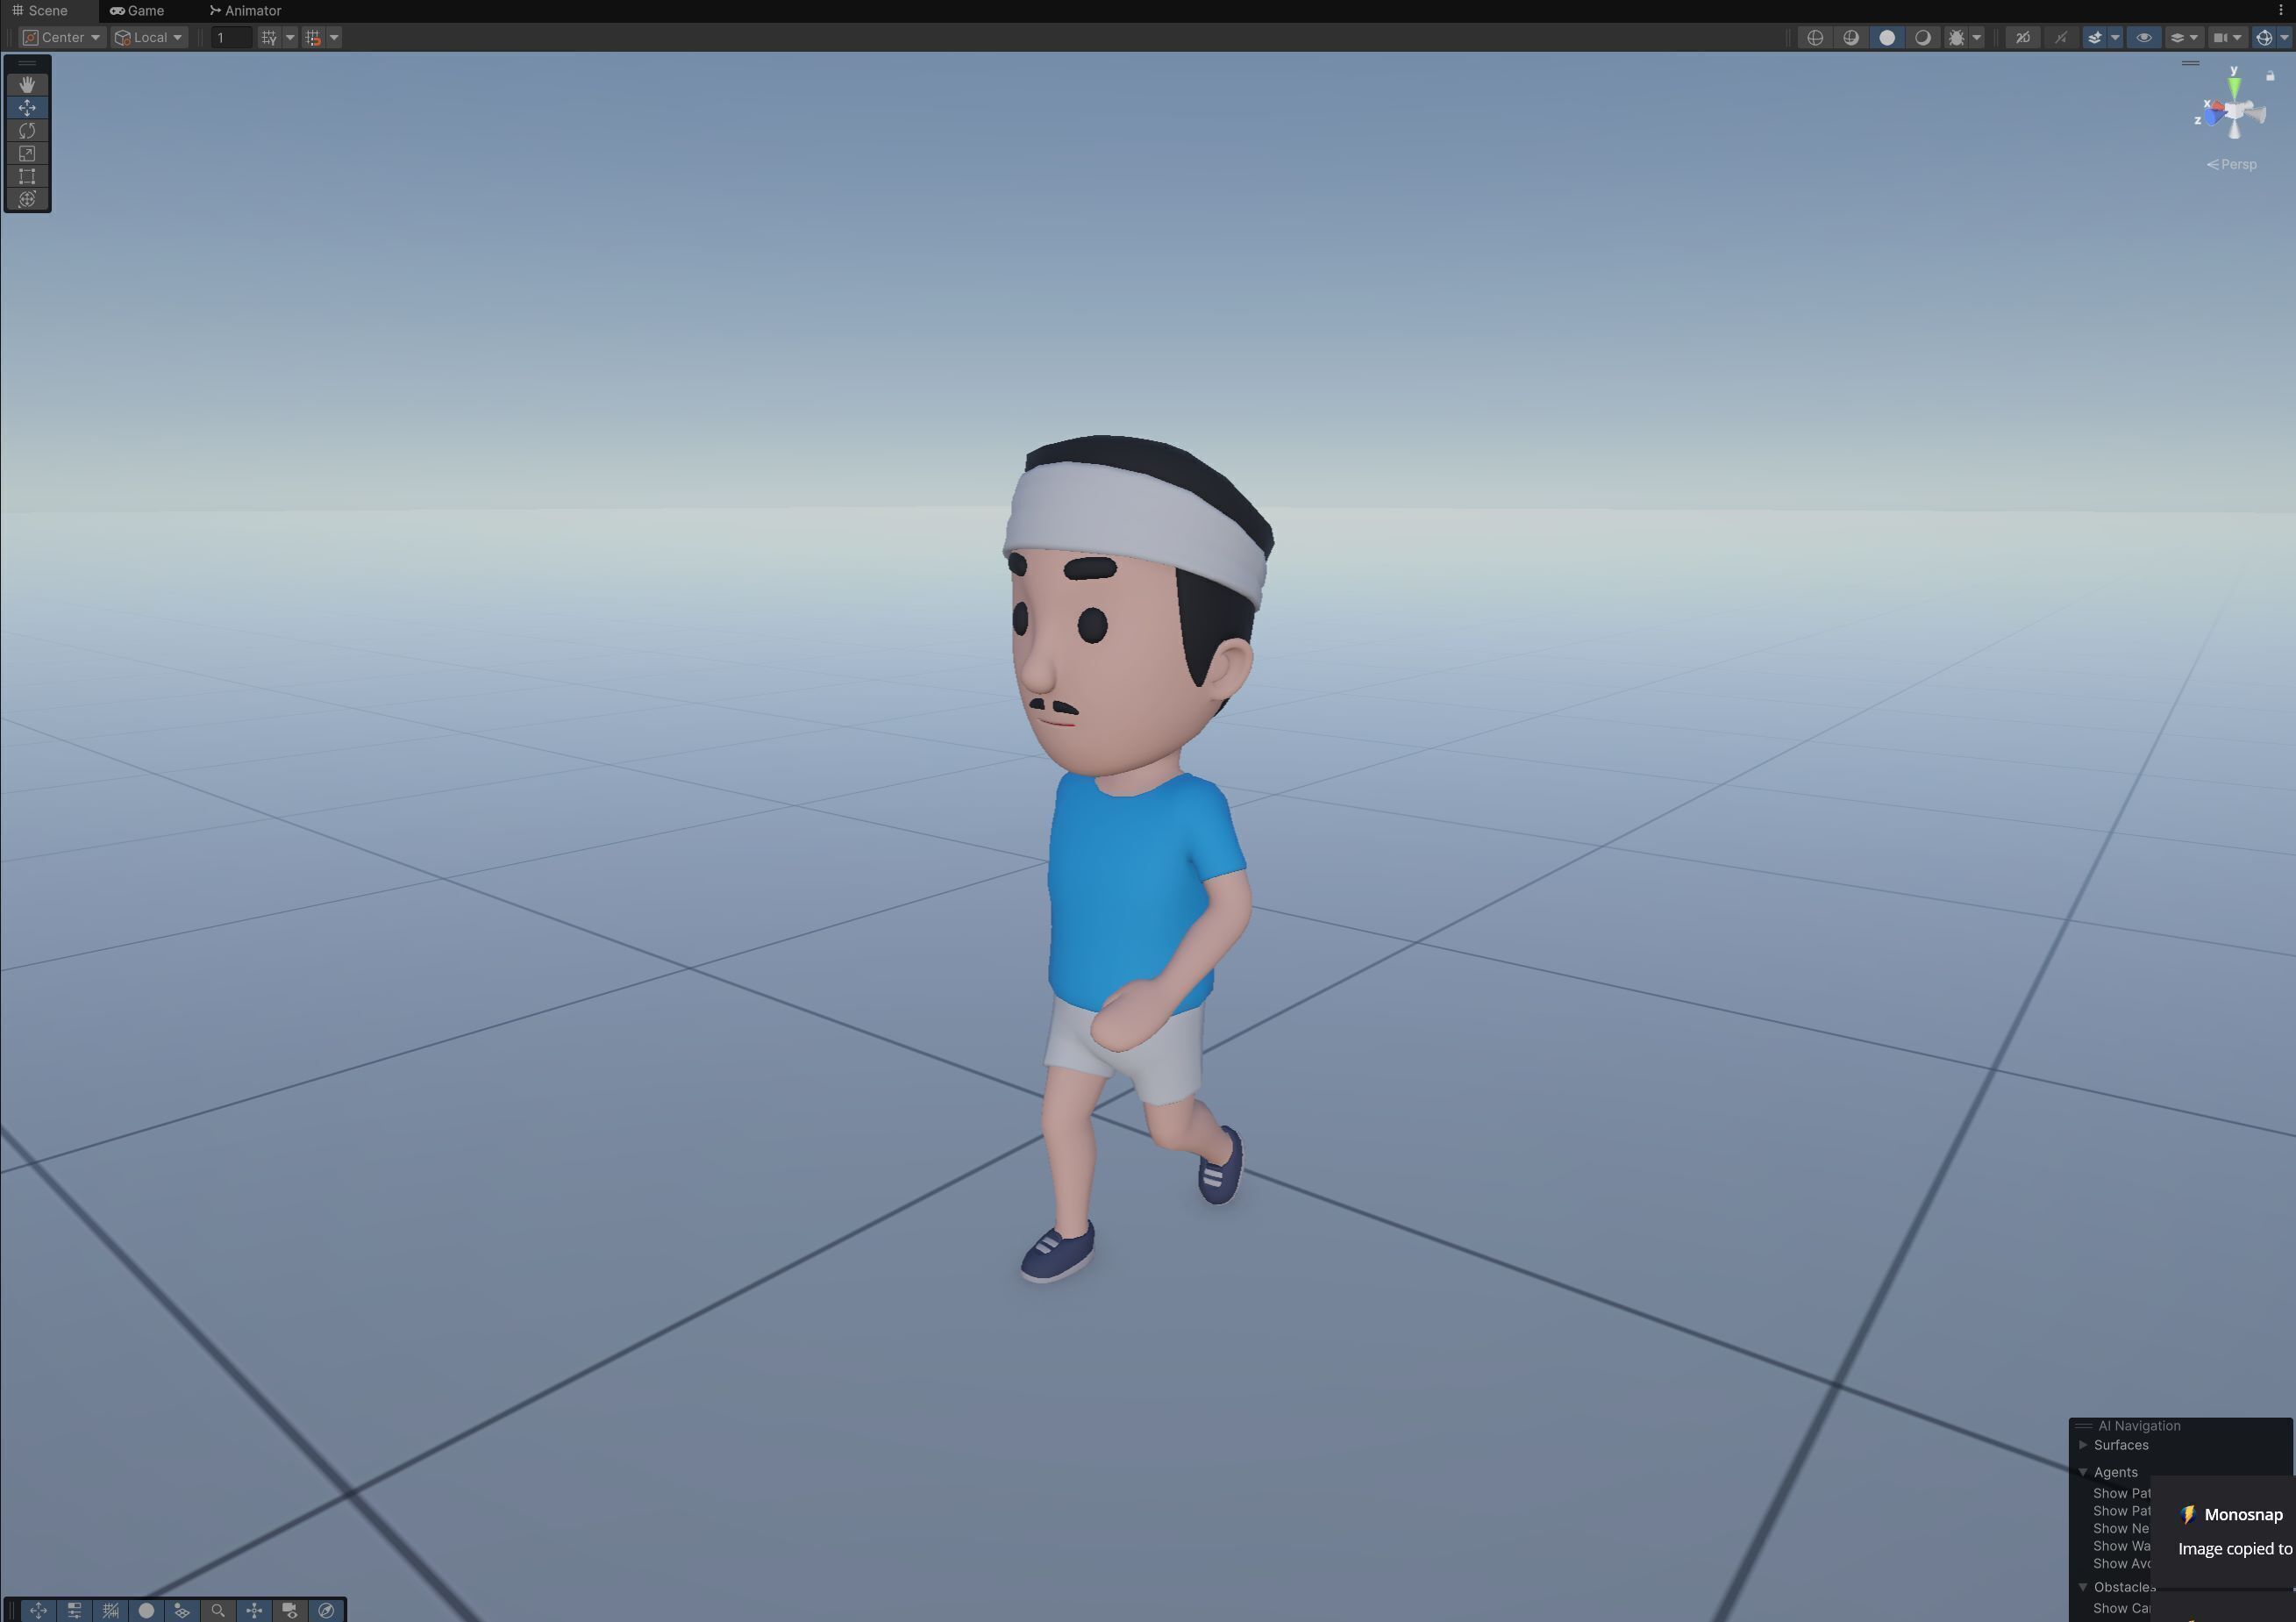
Task: Click the bottom overlay grid icon
Action: (x=110, y=1610)
